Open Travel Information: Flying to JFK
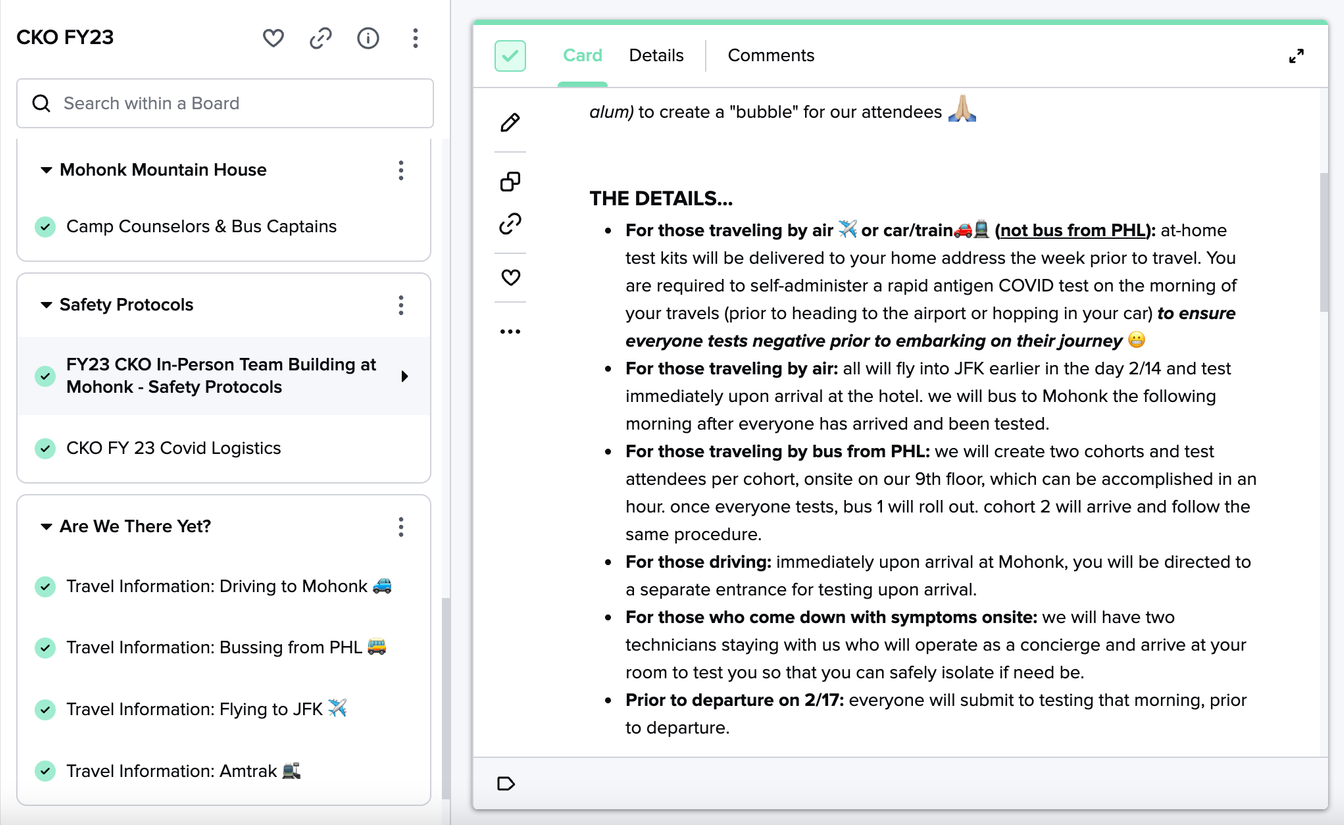 click(207, 710)
